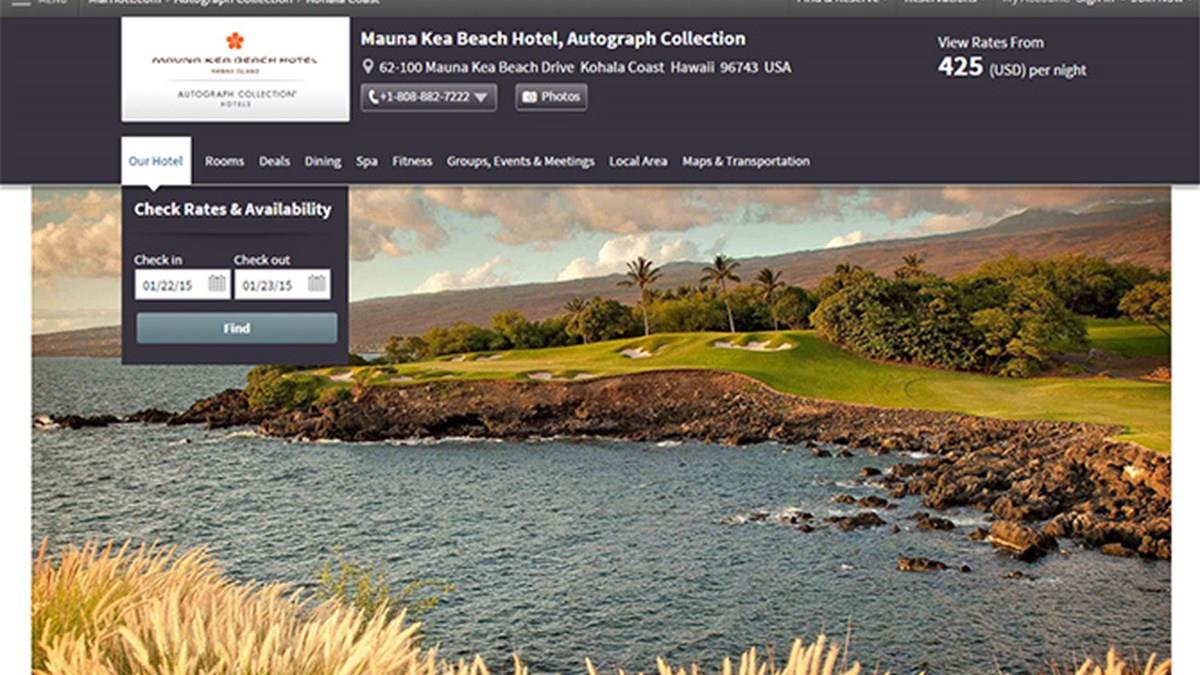Switch to the Dining tab
1200x675 pixels.
click(323, 161)
